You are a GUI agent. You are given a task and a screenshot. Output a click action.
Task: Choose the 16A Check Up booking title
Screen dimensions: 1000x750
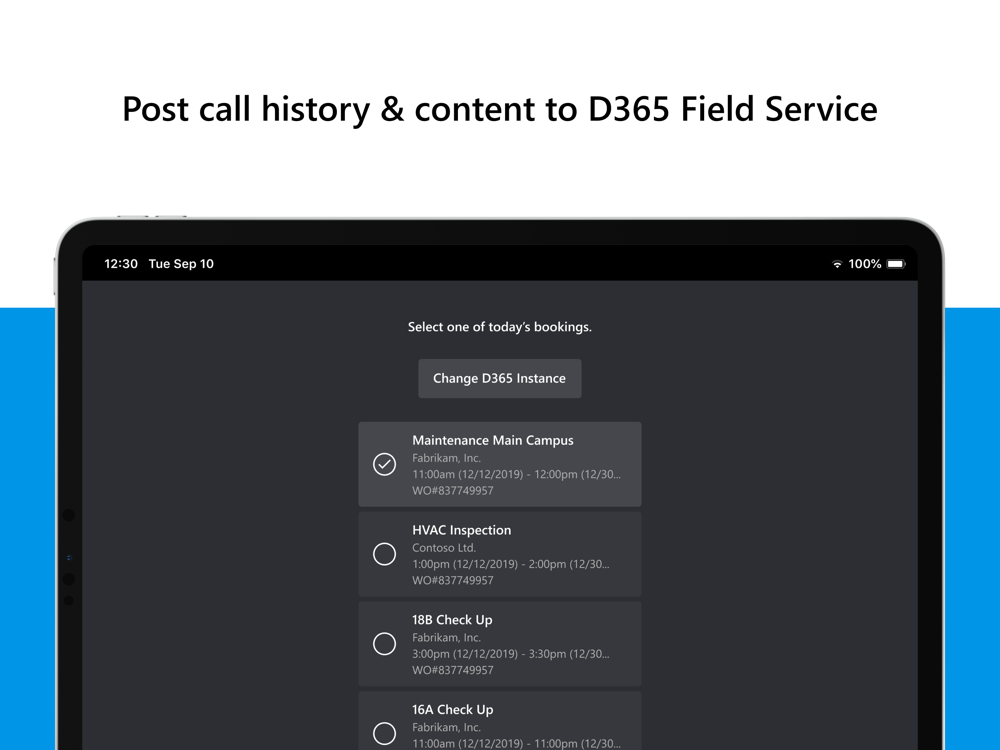(x=453, y=710)
